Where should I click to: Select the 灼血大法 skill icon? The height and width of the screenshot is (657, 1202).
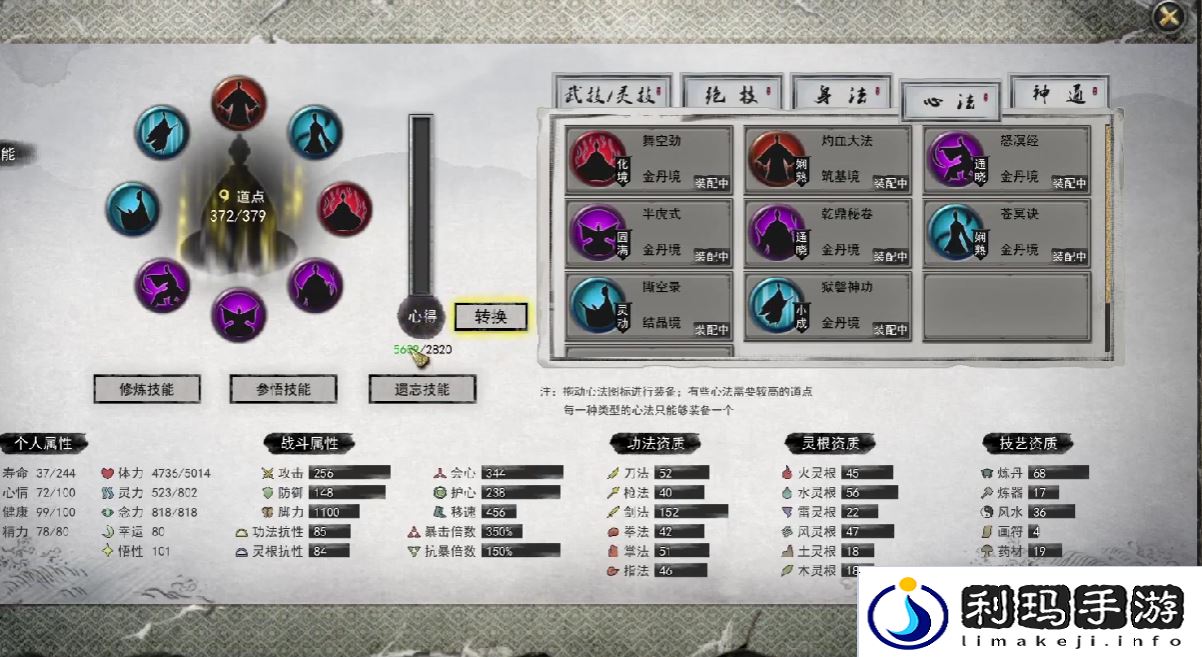776,159
